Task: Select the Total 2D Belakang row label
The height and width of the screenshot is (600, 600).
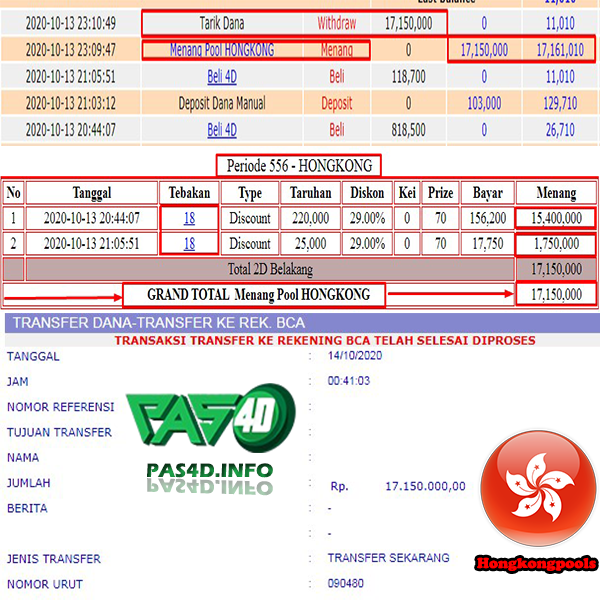Action: pos(270,269)
